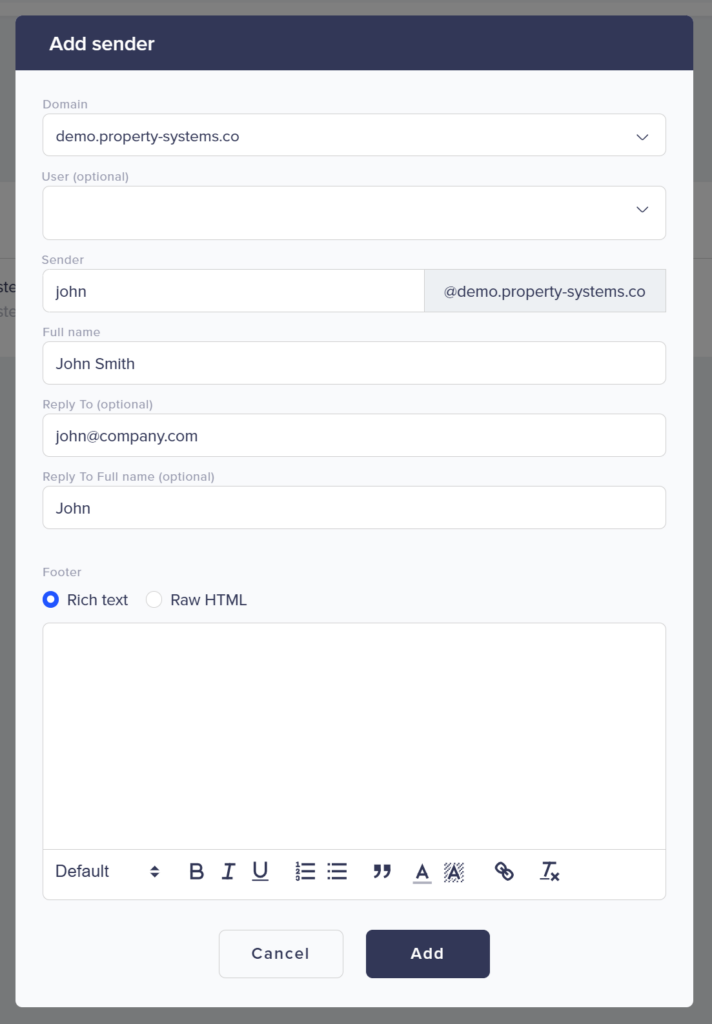Switch footer mode to Raw HTML
This screenshot has height=1024, width=712.
pos(154,600)
